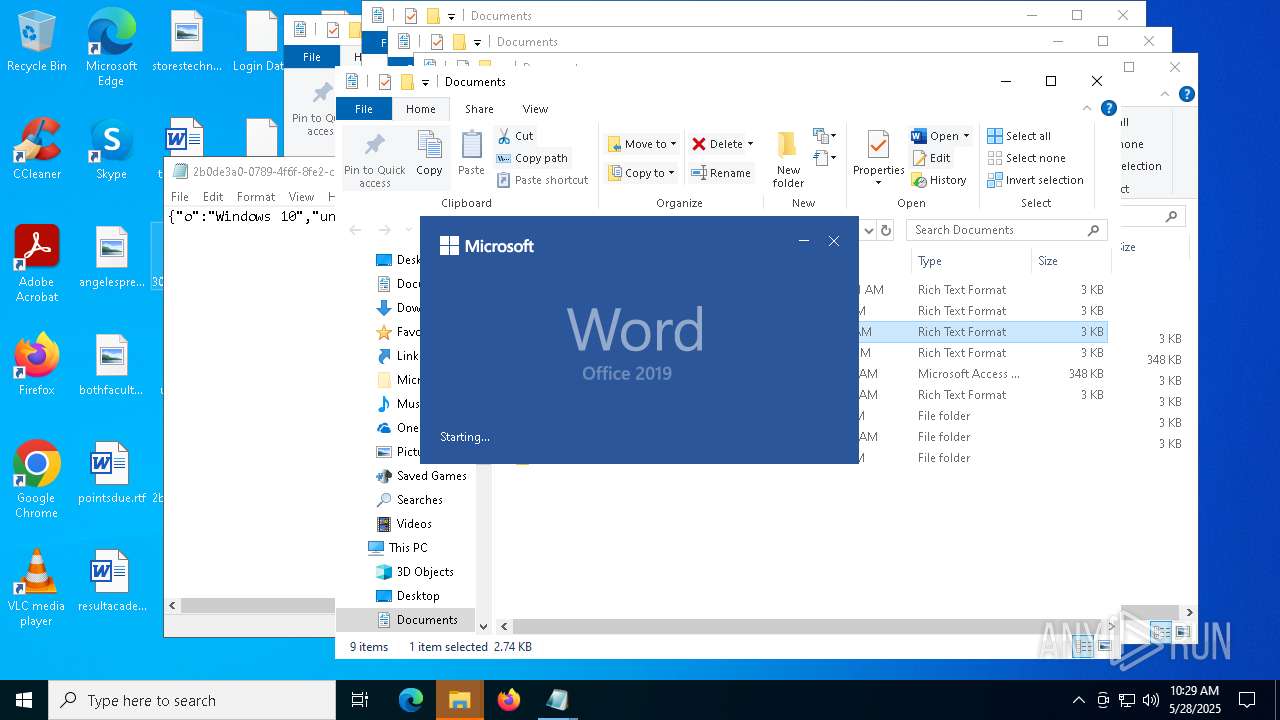Click the Quick Access Toolbar checkmark properties icon
The height and width of the screenshot is (720, 1280).
(385, 82)
